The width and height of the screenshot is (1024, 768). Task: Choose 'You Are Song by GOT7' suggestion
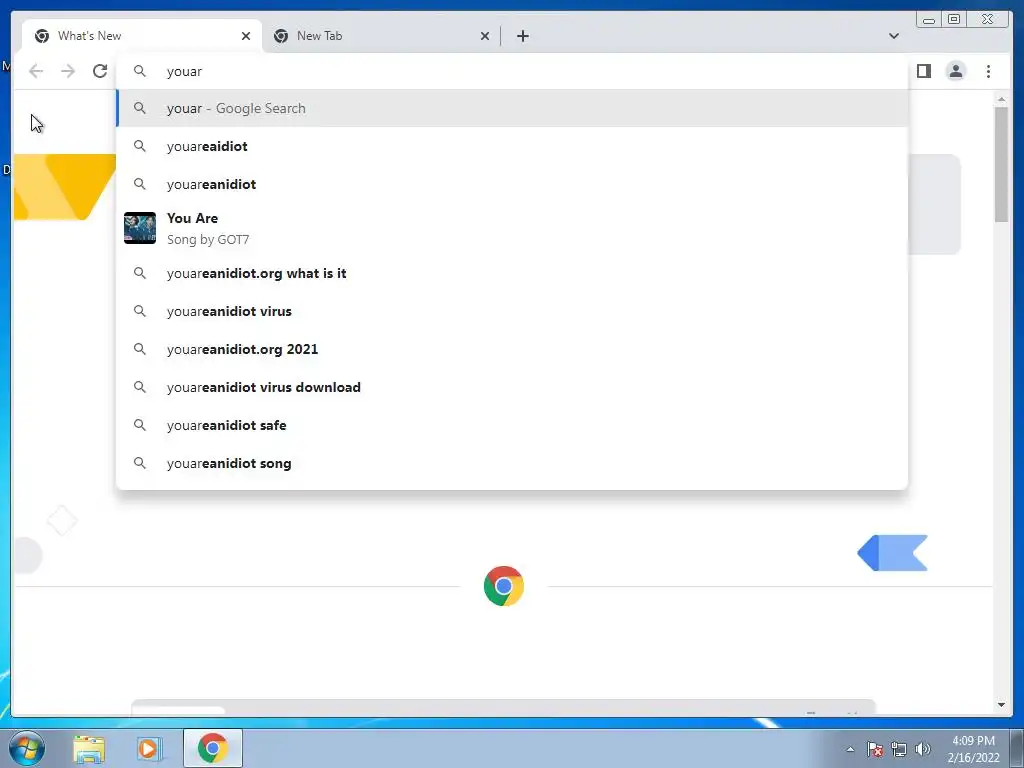(512, 229)
